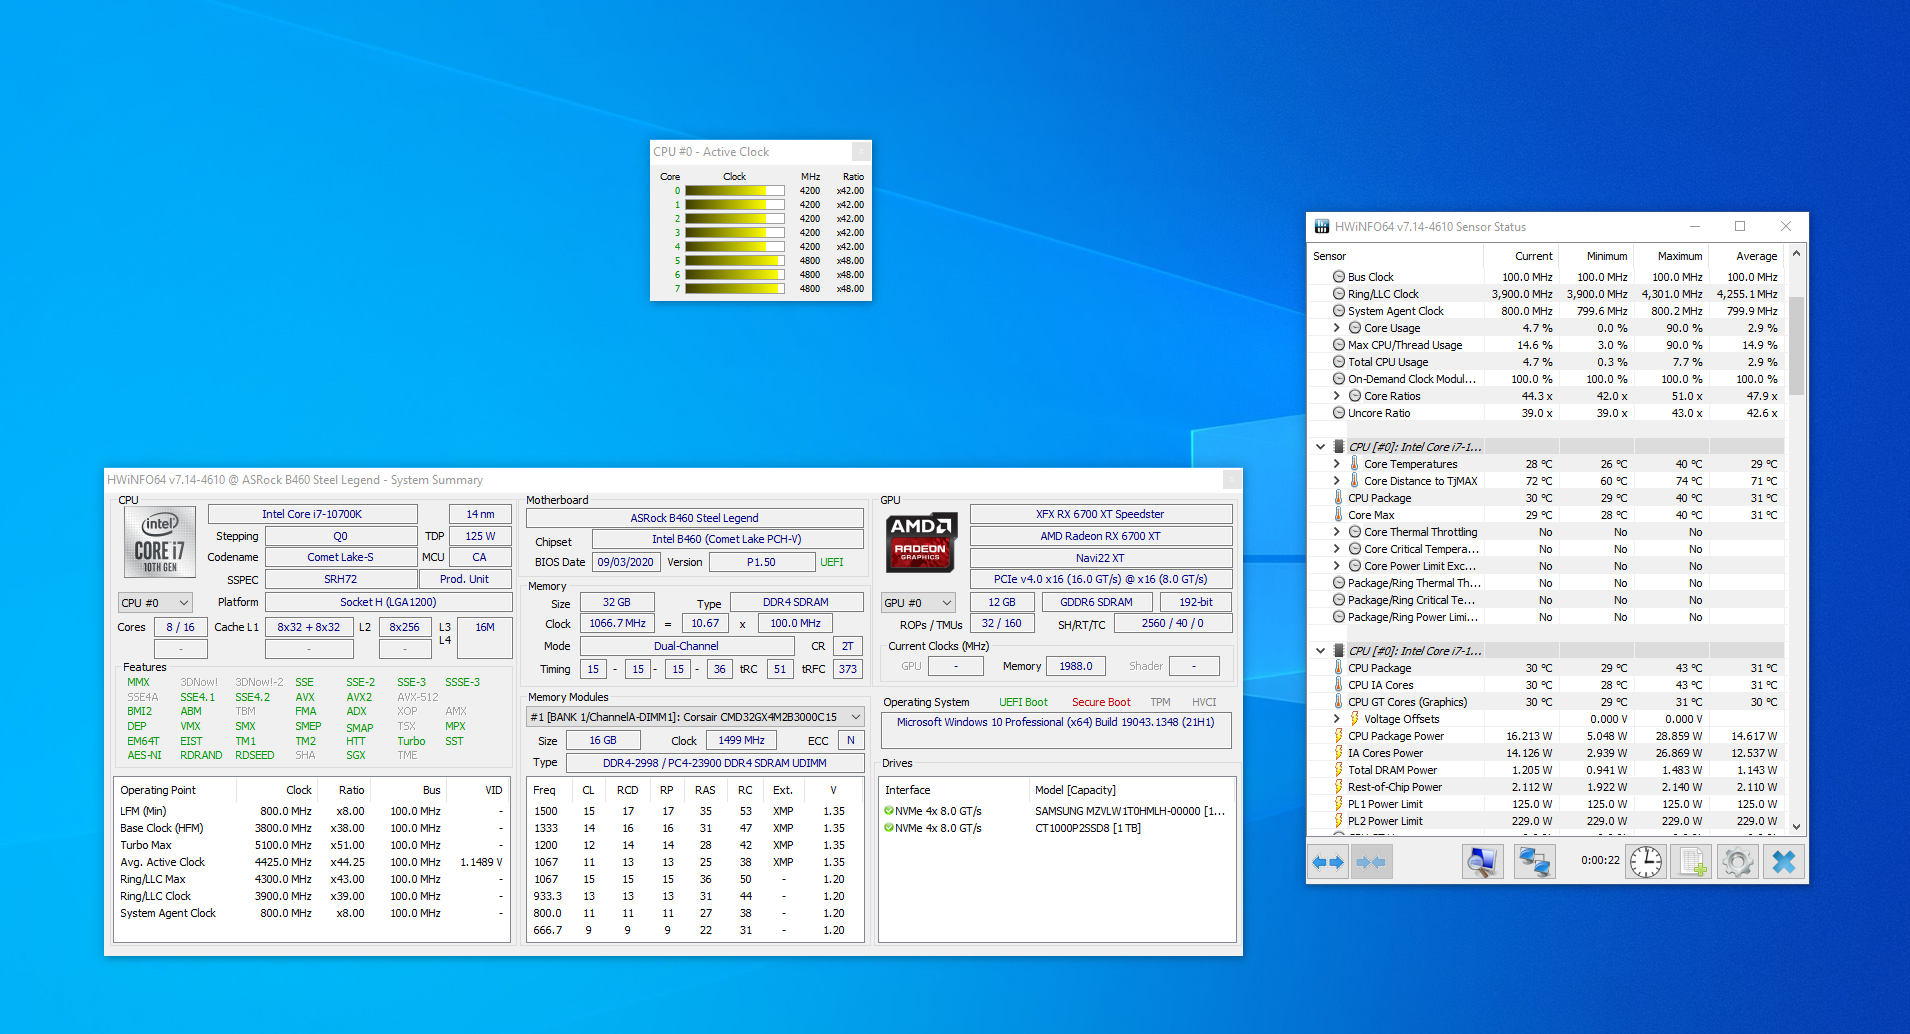Click the greyed shrink columns arrows icon

pos(1371,862)
